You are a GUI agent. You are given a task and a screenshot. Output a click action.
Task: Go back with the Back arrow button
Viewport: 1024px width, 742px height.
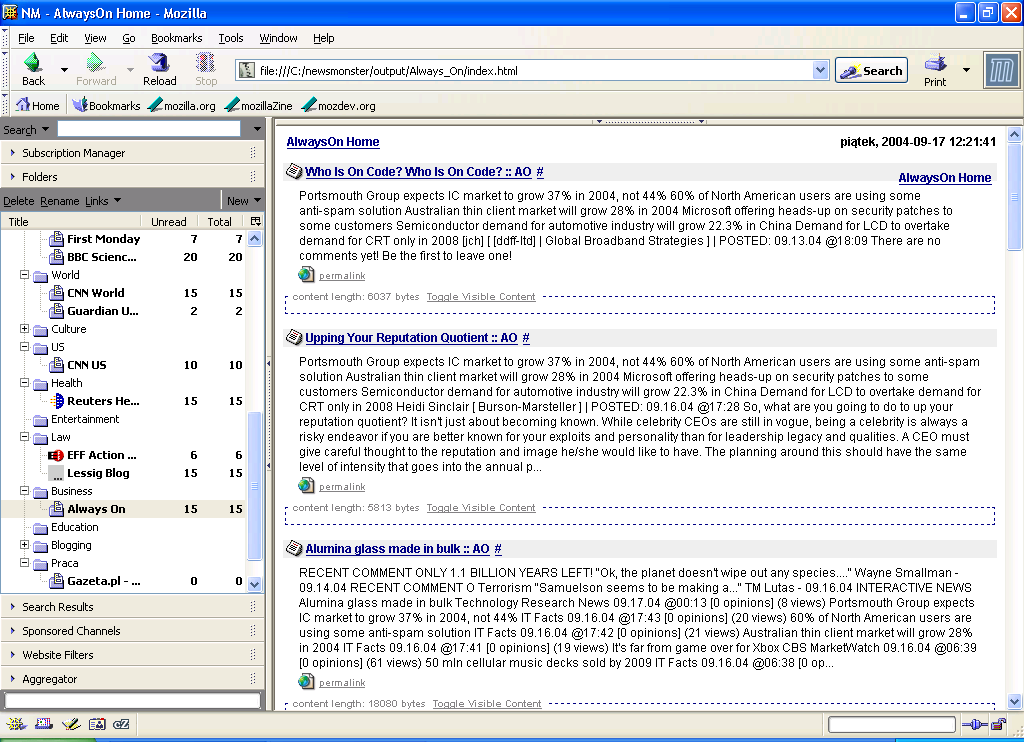click(33, 69)
